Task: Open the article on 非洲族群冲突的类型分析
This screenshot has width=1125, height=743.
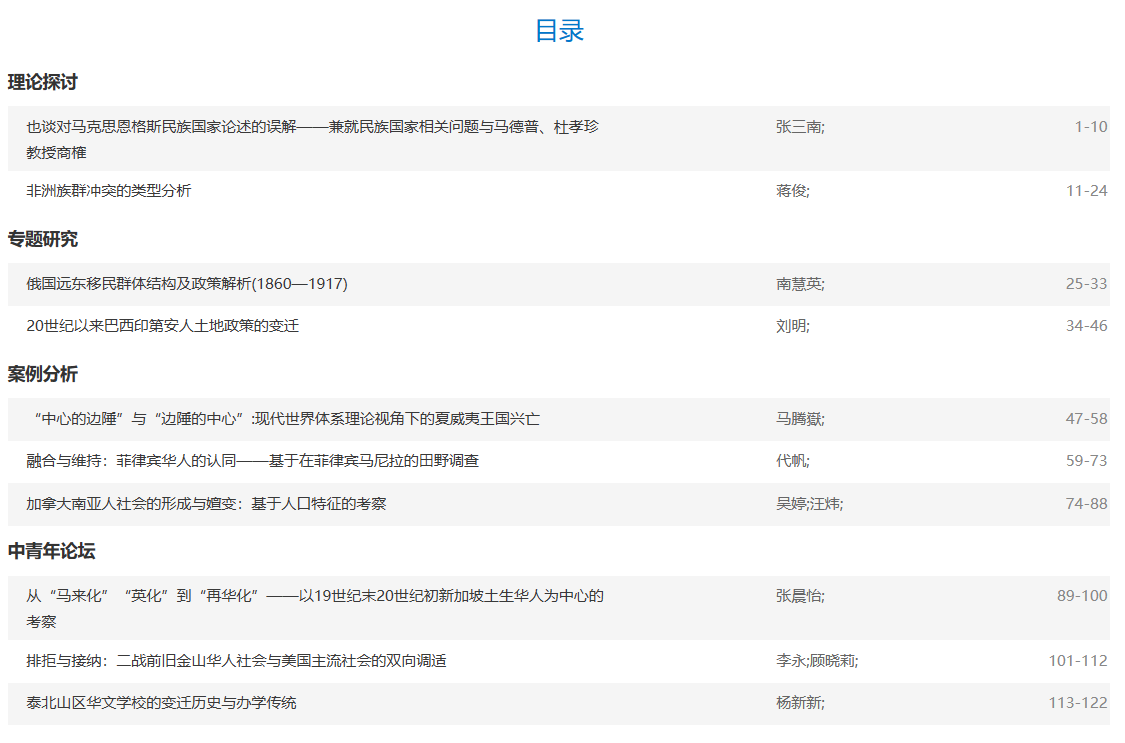Action: [x=108, y=191]
